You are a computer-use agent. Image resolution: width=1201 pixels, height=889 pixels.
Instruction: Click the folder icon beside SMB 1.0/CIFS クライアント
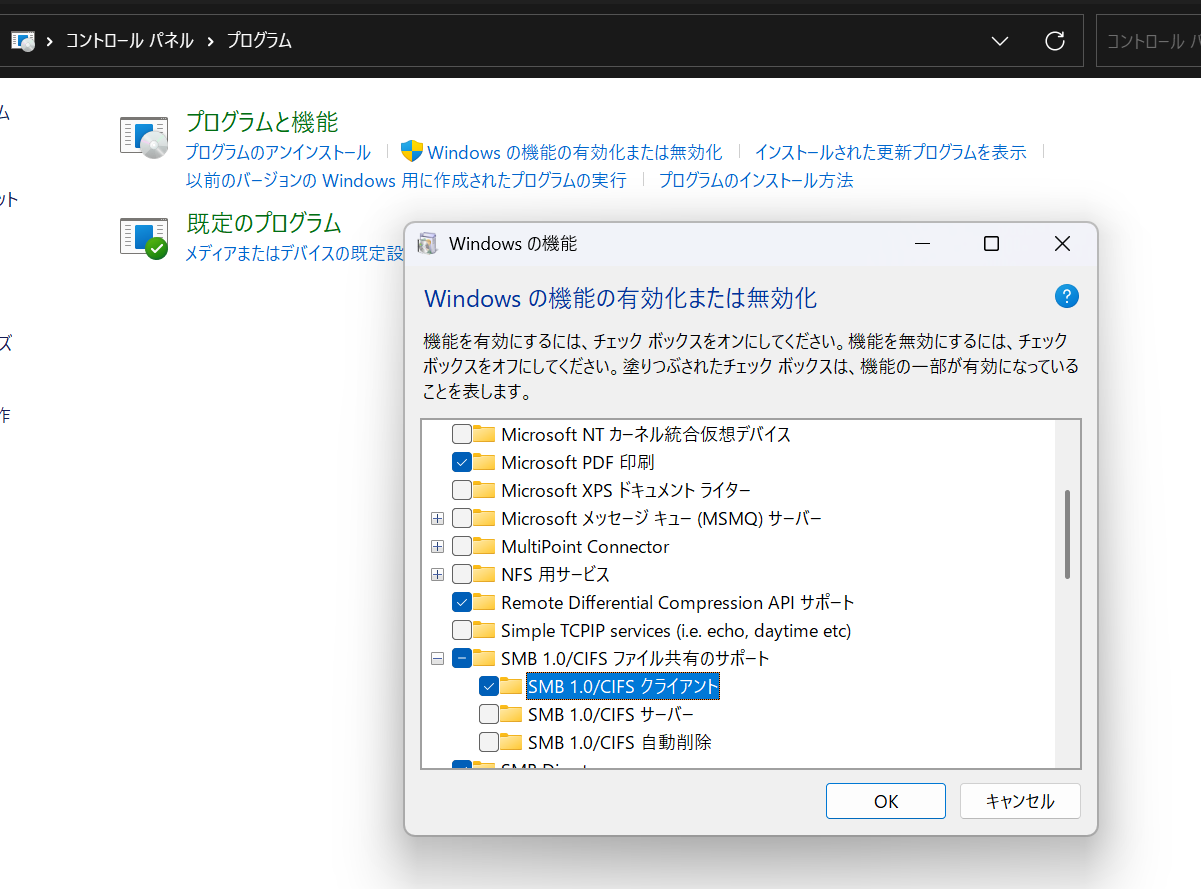click(x=512, y=686)
